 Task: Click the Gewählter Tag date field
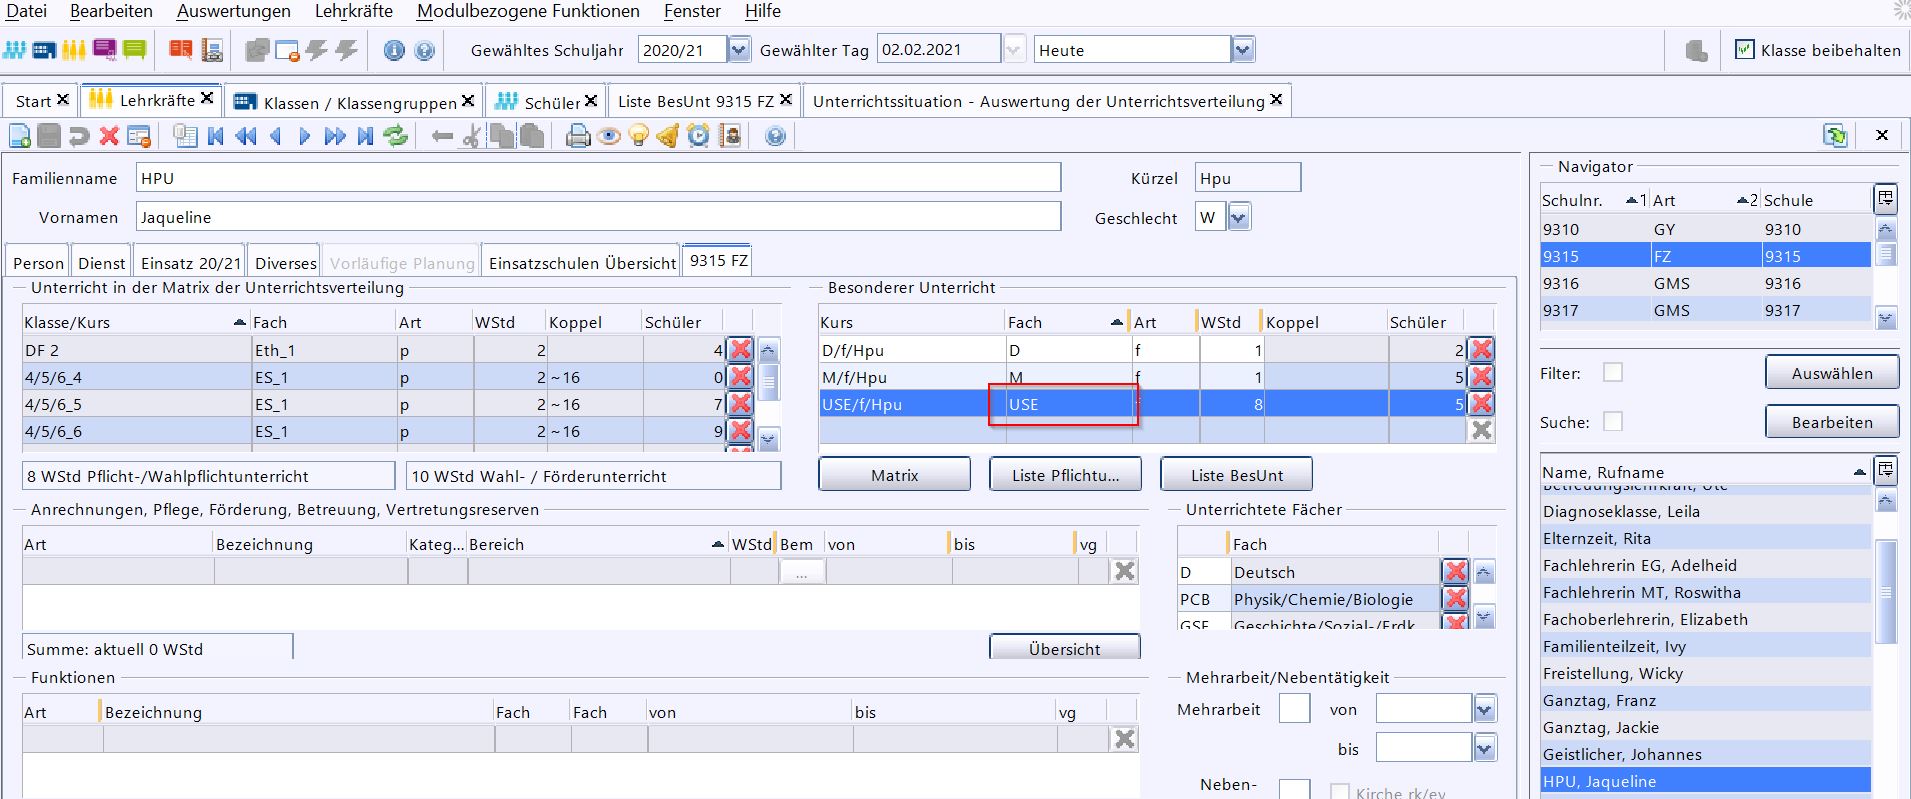coord(938,49)
